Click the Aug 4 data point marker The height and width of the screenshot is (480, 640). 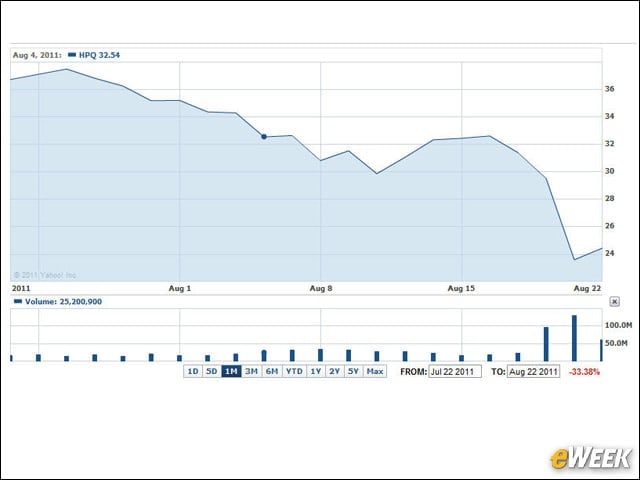click(264, 137)
